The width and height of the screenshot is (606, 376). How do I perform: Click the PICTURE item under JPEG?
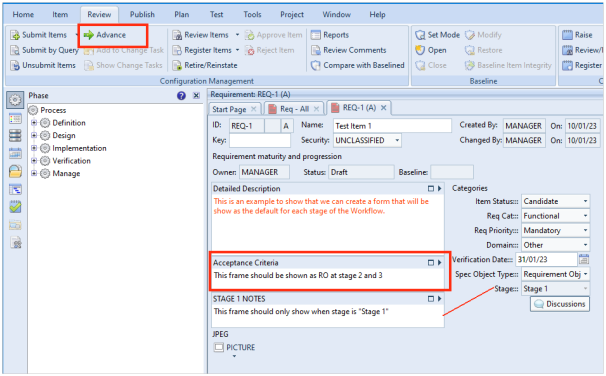[x=235, y=347]
